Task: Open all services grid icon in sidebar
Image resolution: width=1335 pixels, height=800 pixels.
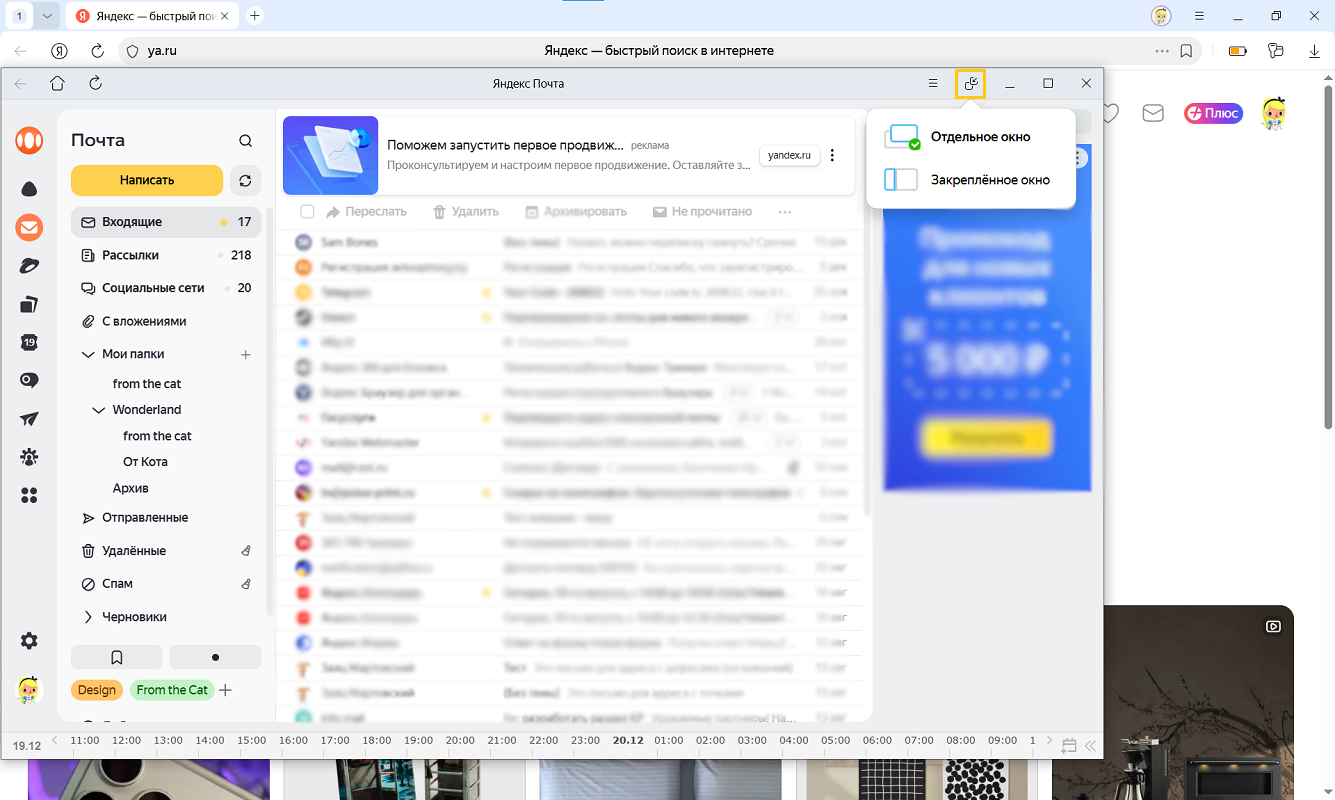Action: click(29, 495)
